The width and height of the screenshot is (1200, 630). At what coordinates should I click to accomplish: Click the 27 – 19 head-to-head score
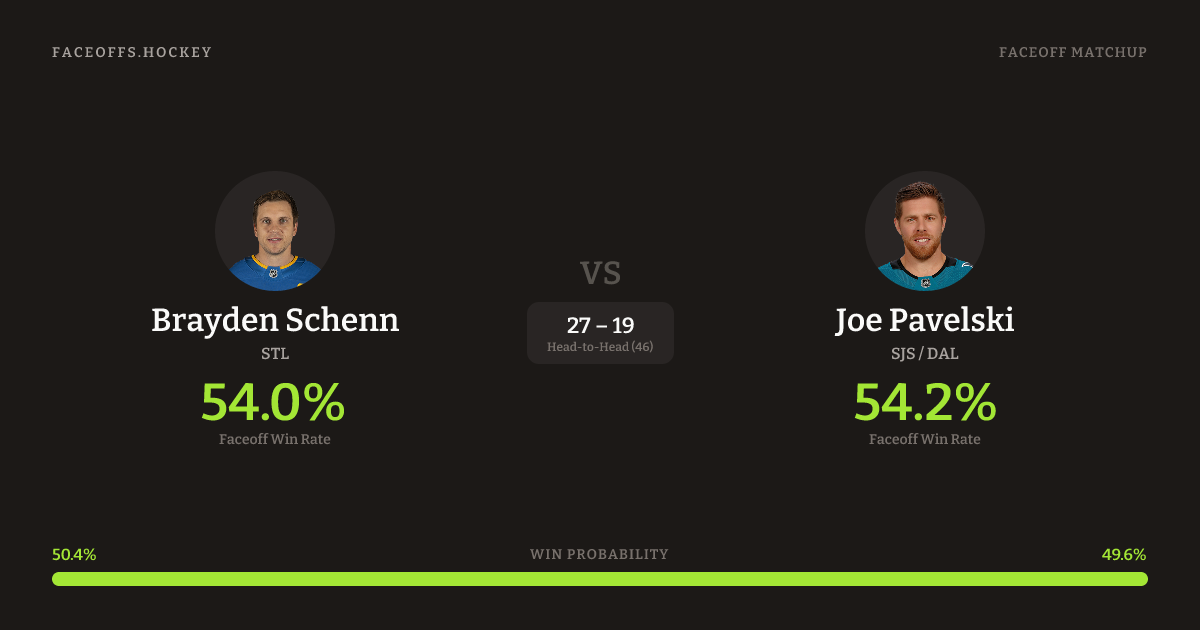point(600,325)
